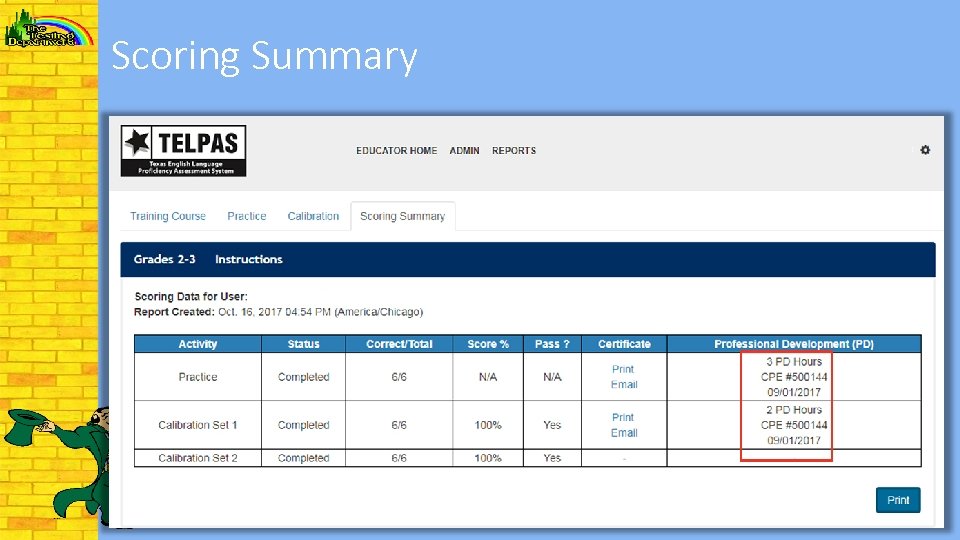This screenshot has width=960, height=540.
Task: Click the Report Created date text
Action: coord(320,312)
